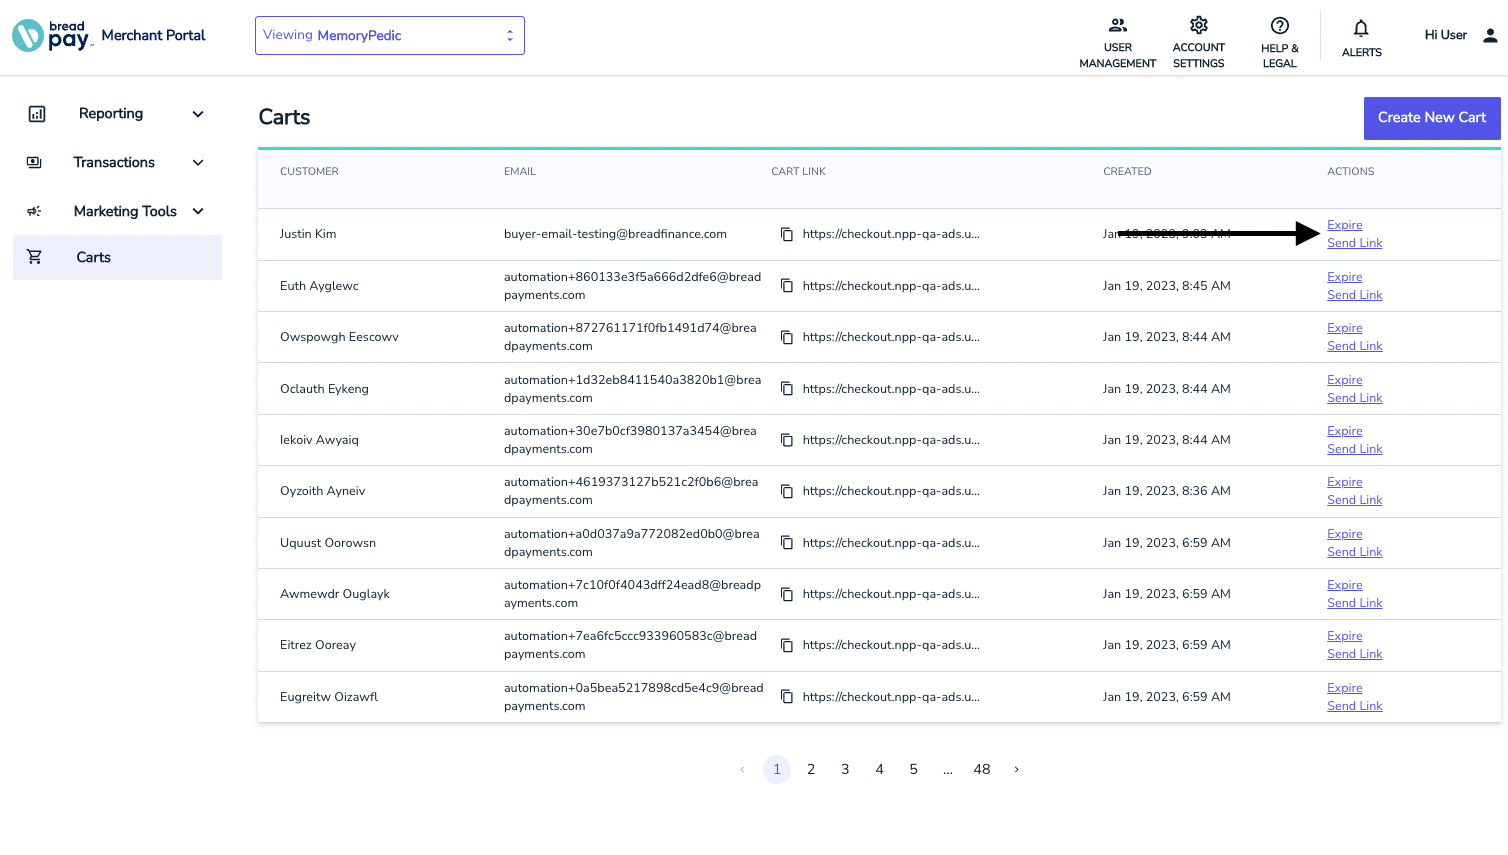This screenshot has width=1508, height=855.
Task: Expire Oyzoith Ayneiv's cart
Action: (x=1344, y=482)
